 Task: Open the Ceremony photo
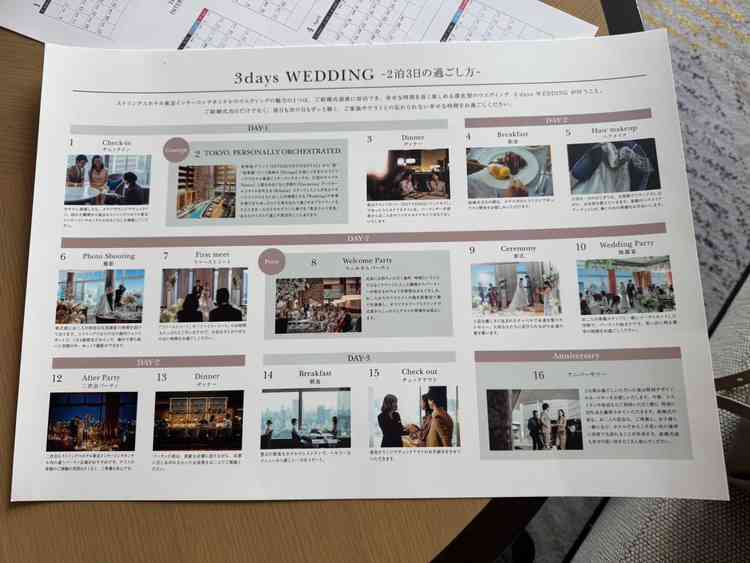tap(516, 289)
